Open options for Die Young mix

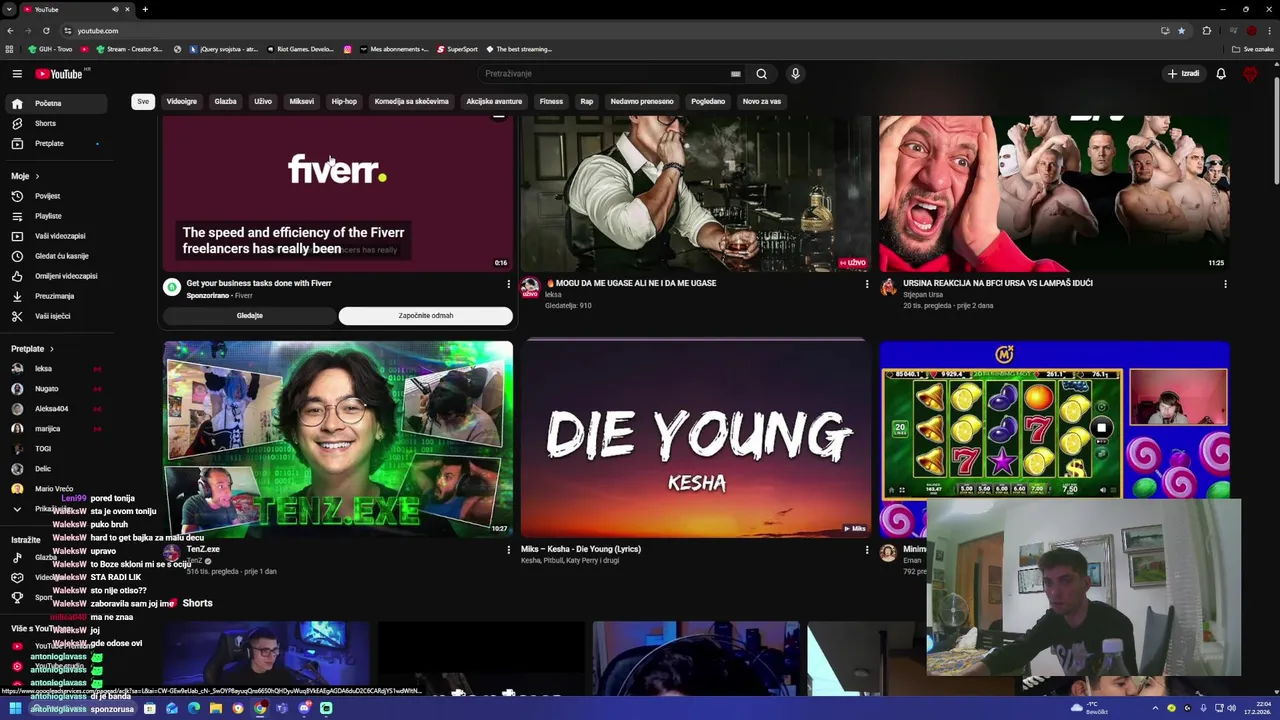click(867, 550)
